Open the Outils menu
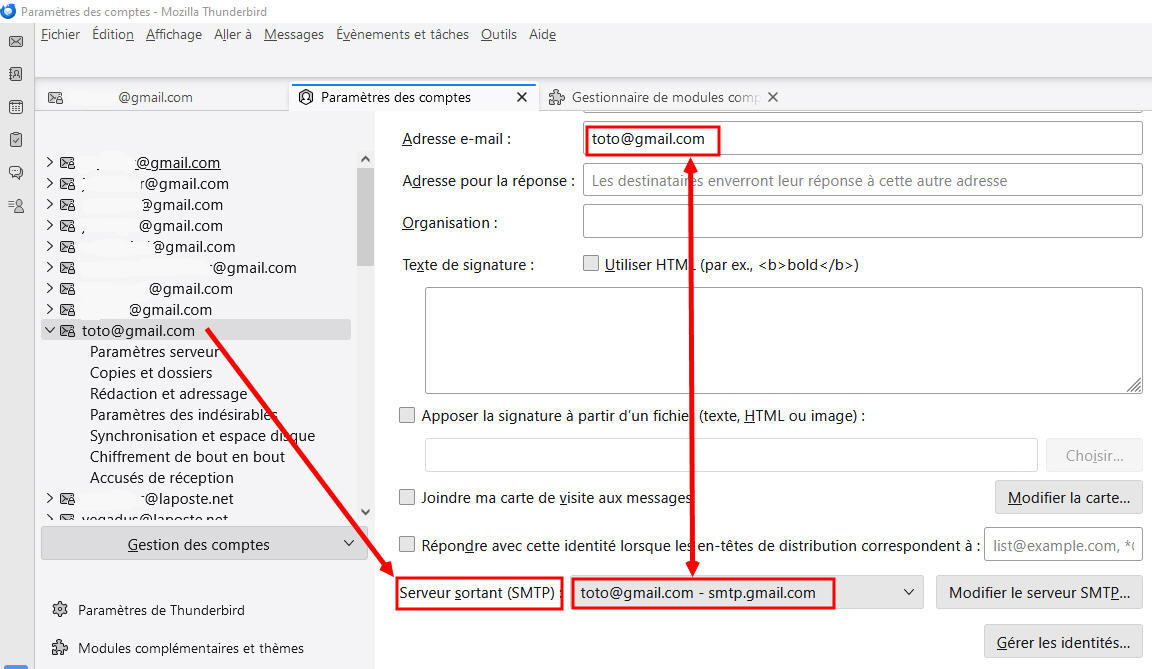This screenshot has height=669, width=1152. 498,35
